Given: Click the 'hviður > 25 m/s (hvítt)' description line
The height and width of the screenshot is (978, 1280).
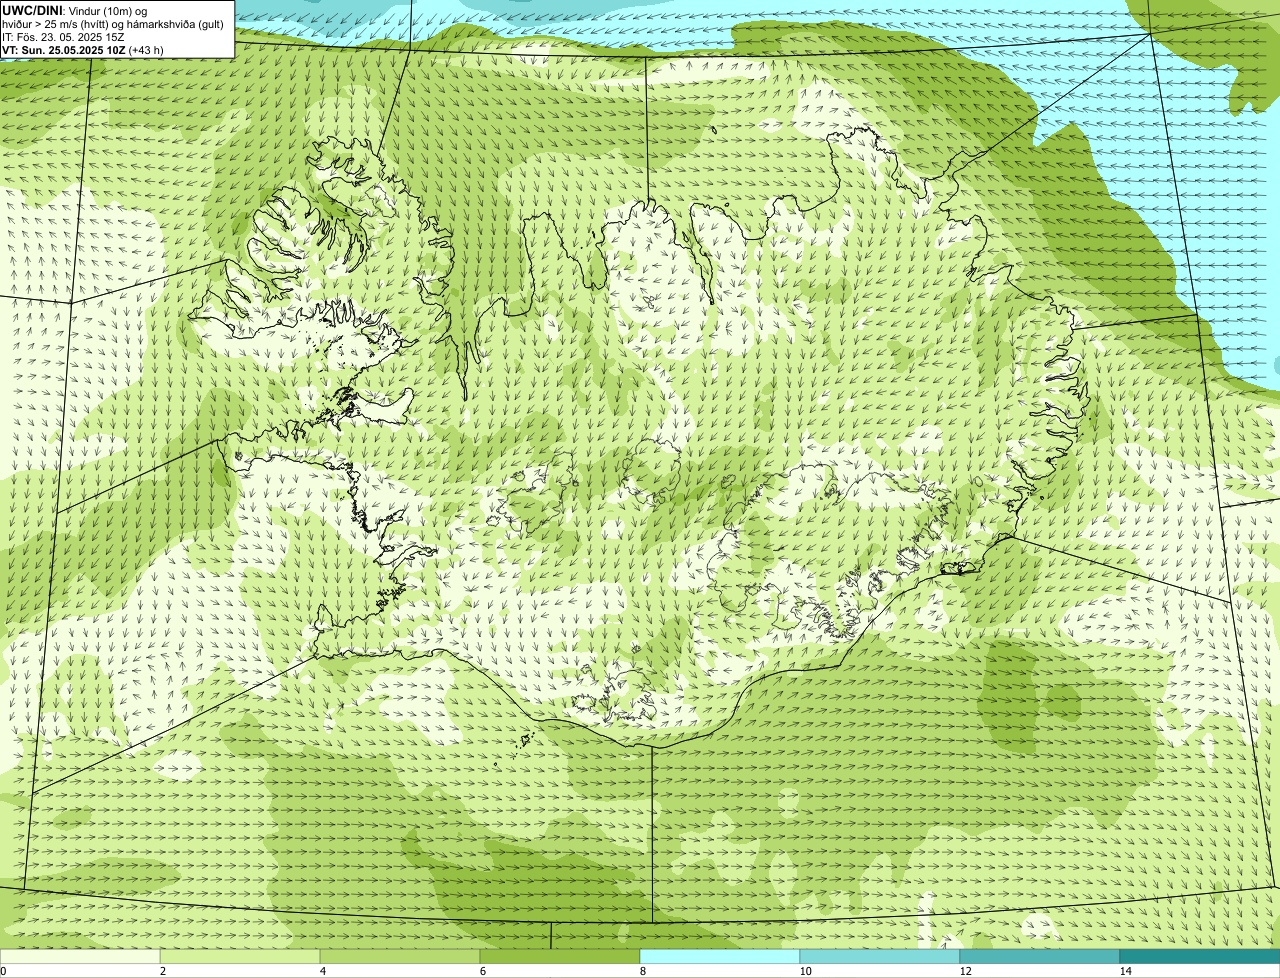Looking at the screenshot, I should click(114, 24).
